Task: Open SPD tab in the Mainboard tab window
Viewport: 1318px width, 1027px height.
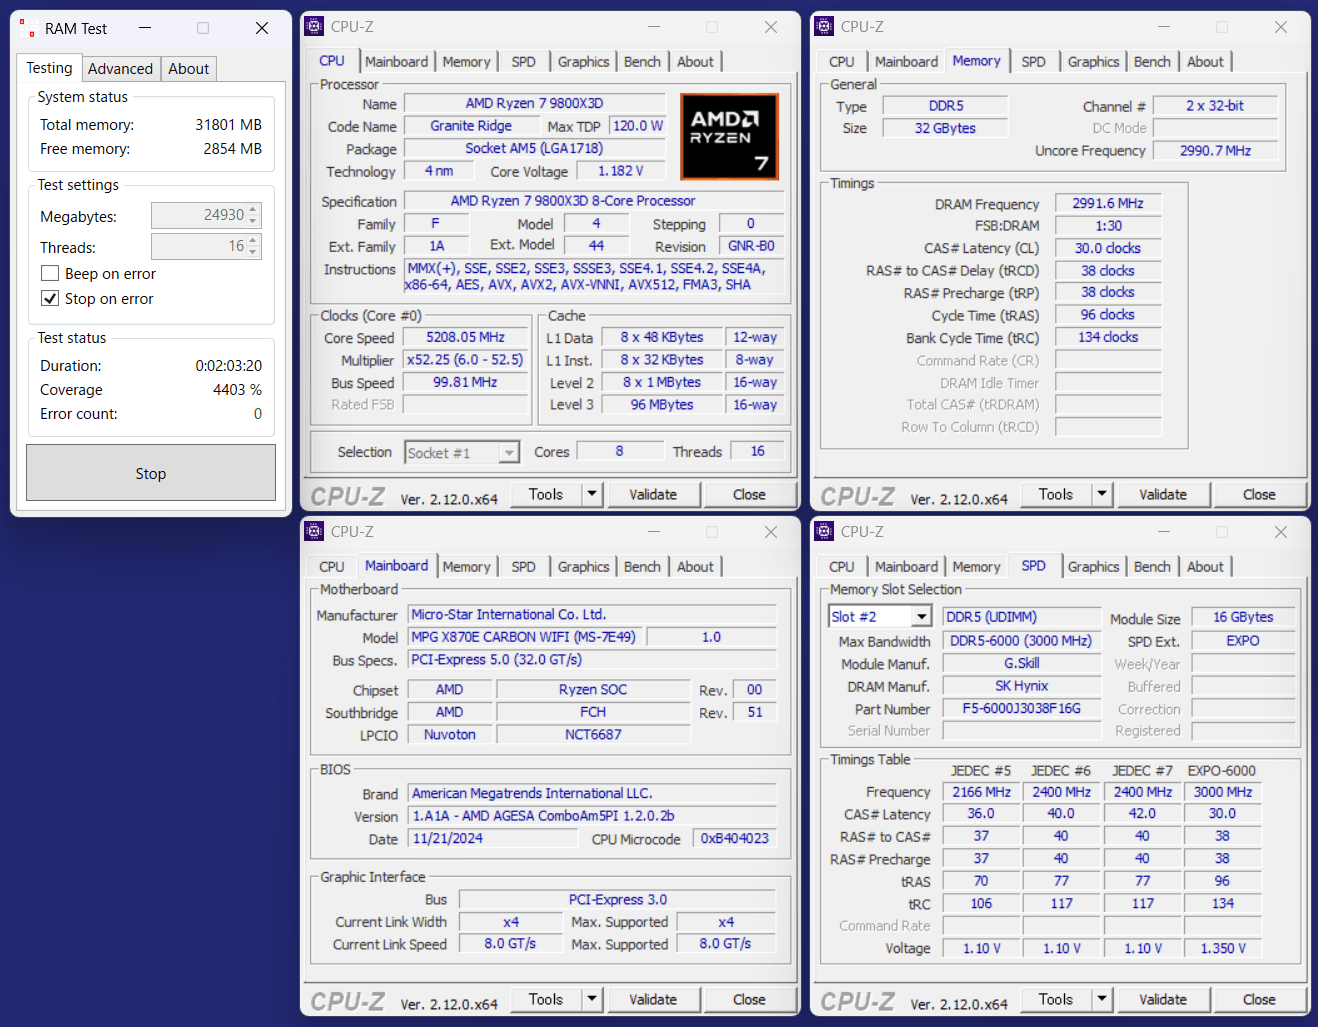Action: 523,567
